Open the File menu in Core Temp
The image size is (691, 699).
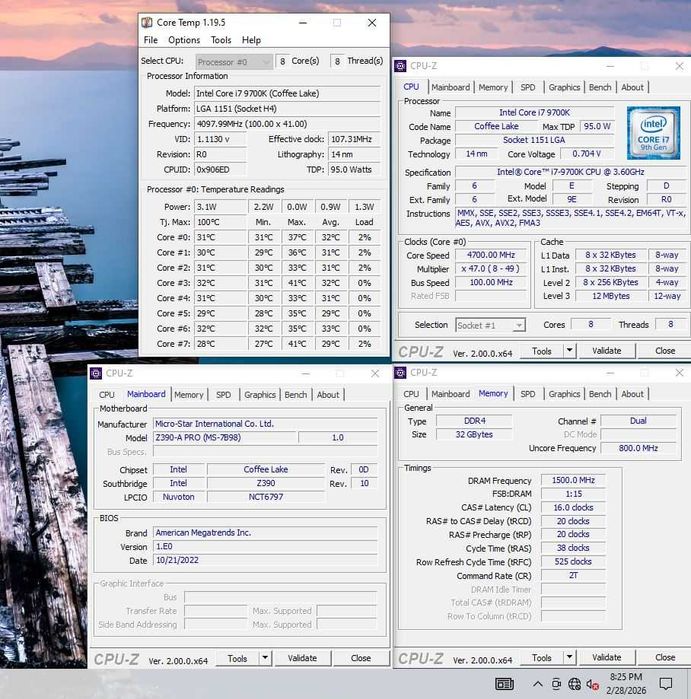tap(151, 40)
